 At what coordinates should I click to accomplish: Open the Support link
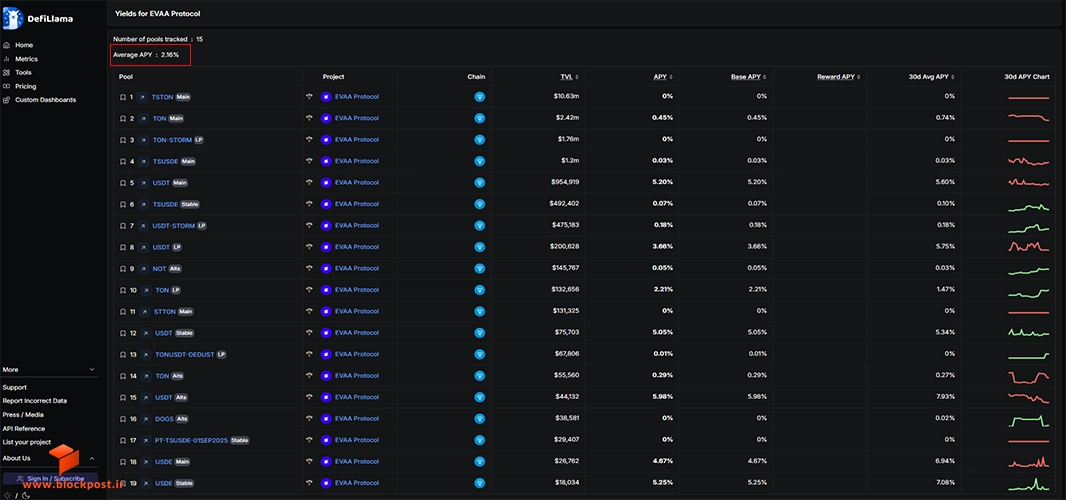[x=14, y=387]
